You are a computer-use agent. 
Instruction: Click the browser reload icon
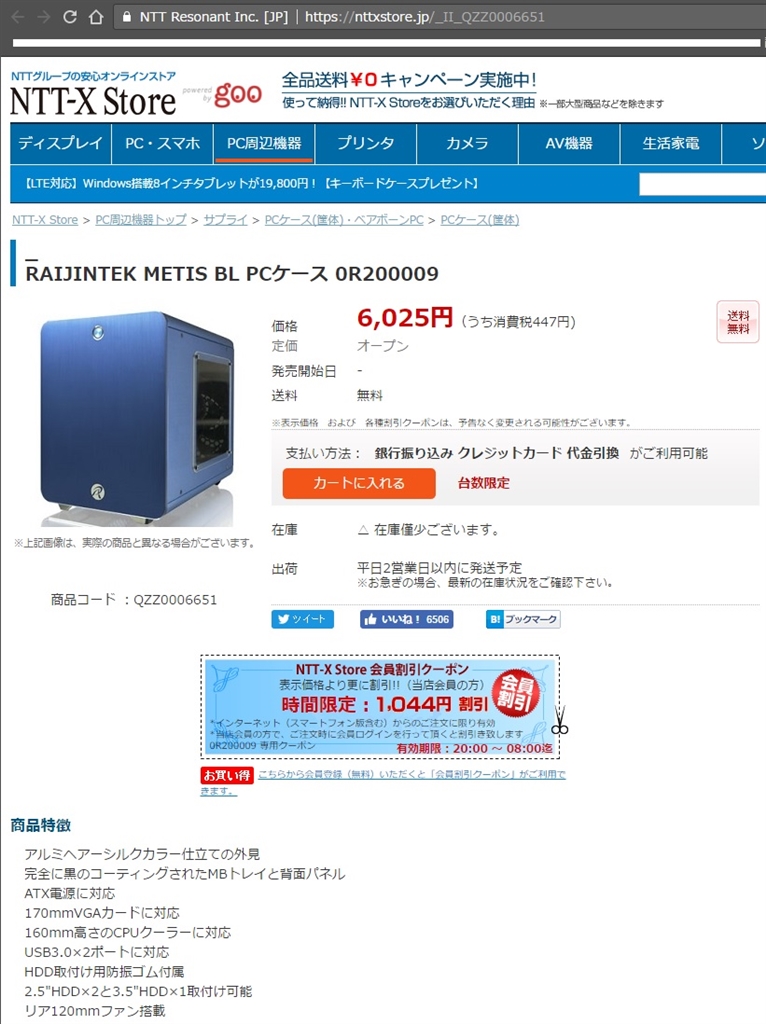tap(70, 17)
